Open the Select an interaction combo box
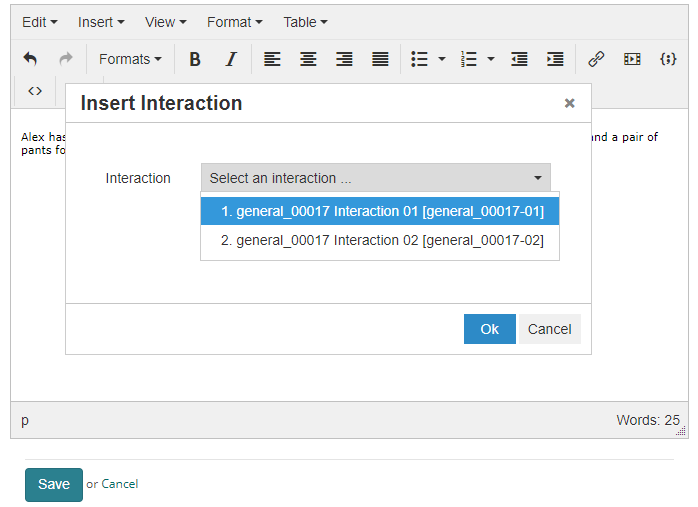This screenshot has width=698, height=507. click(x=375, y=178)
